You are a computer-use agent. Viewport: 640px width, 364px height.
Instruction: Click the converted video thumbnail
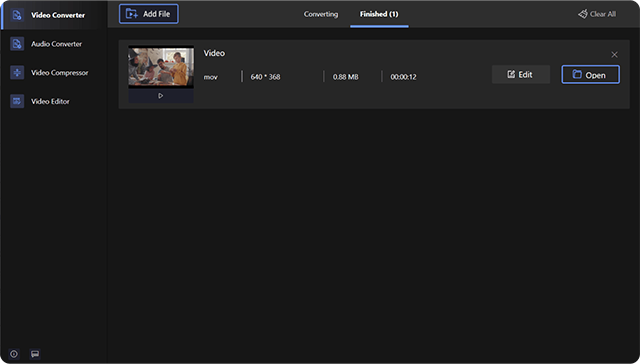pos(161,67)
